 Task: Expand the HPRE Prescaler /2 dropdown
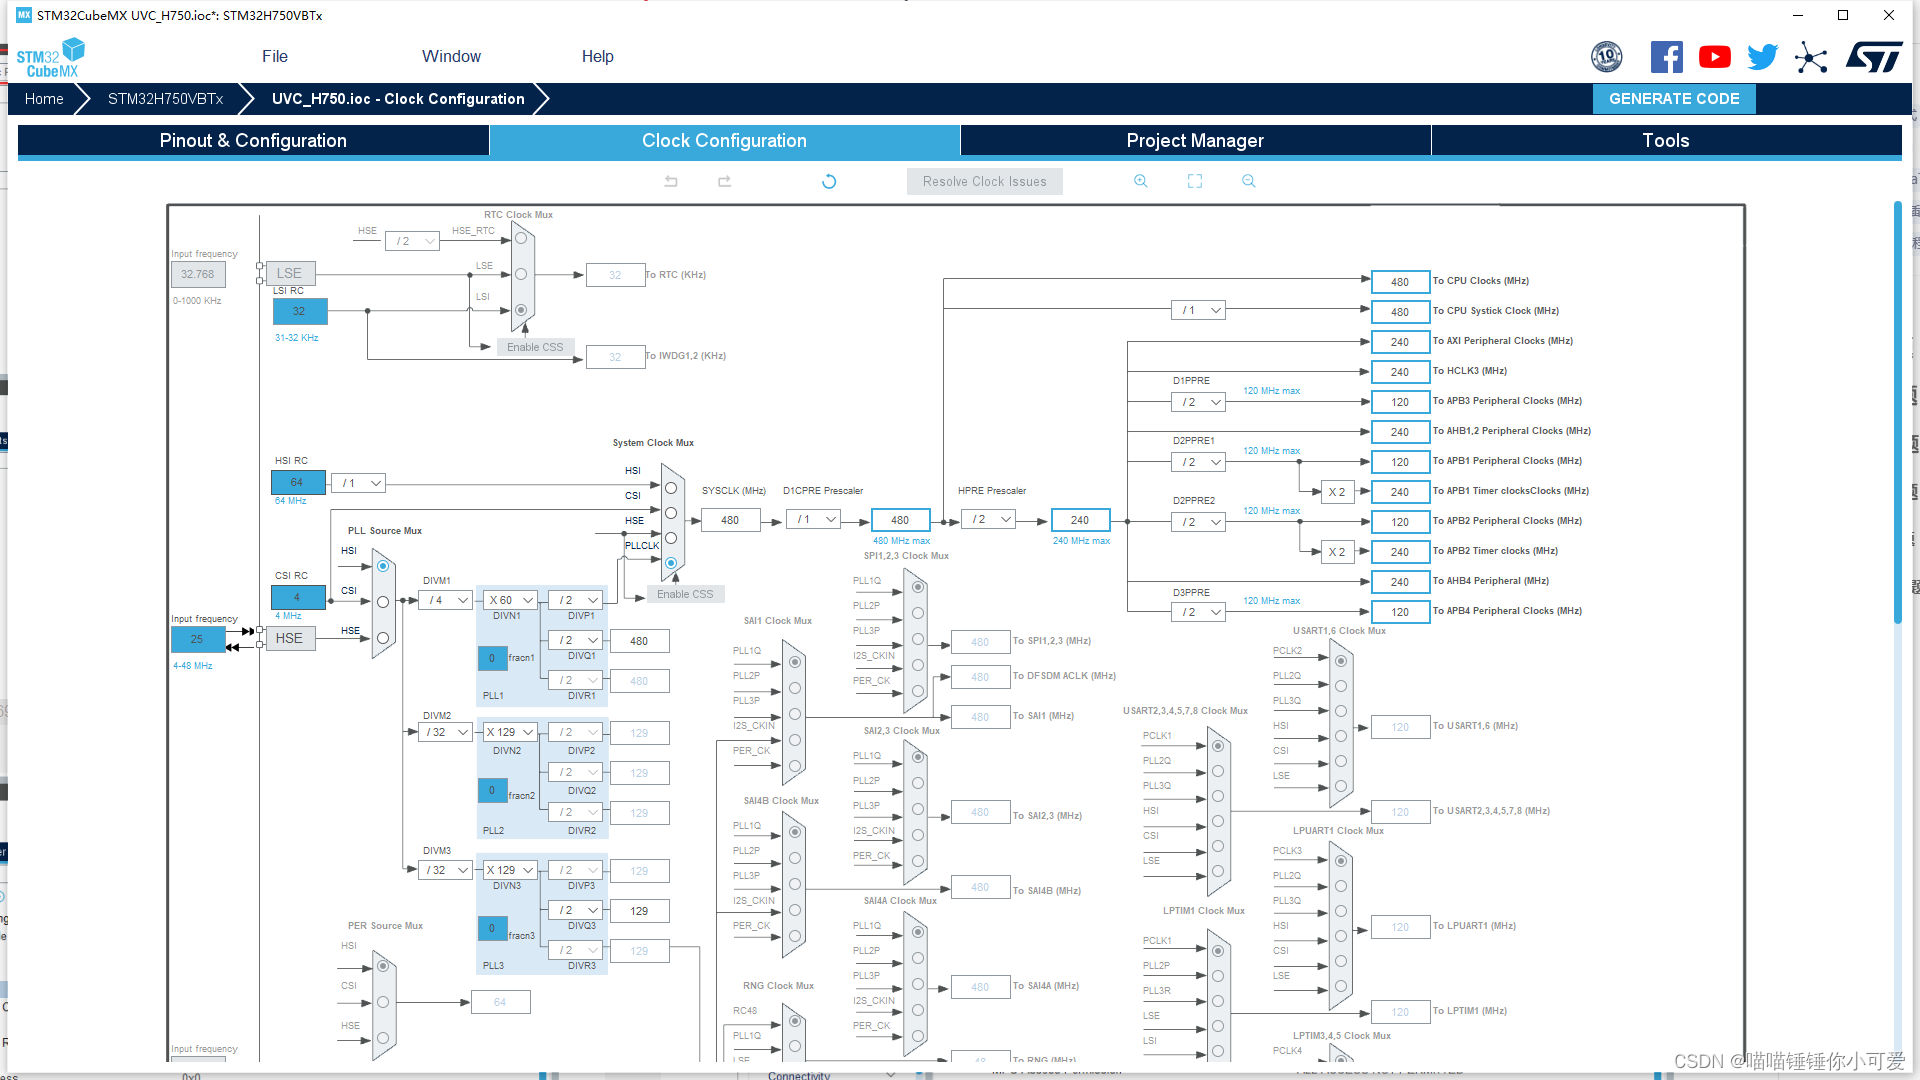(990, 519)
